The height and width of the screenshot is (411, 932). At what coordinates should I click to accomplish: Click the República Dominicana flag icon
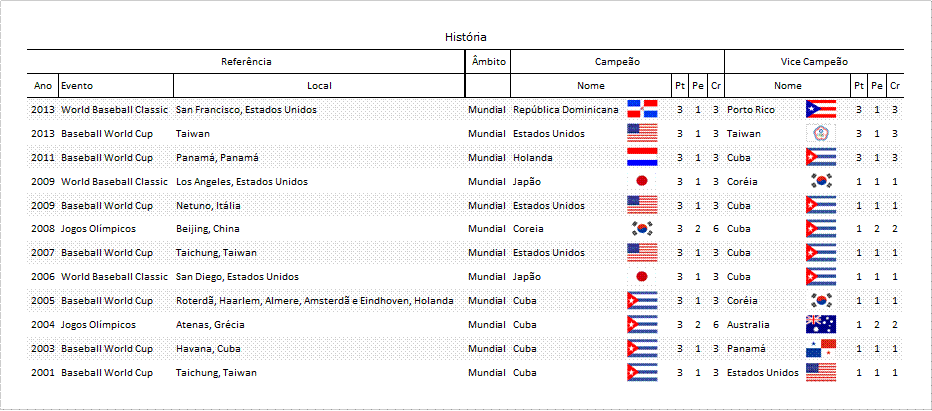642,109
